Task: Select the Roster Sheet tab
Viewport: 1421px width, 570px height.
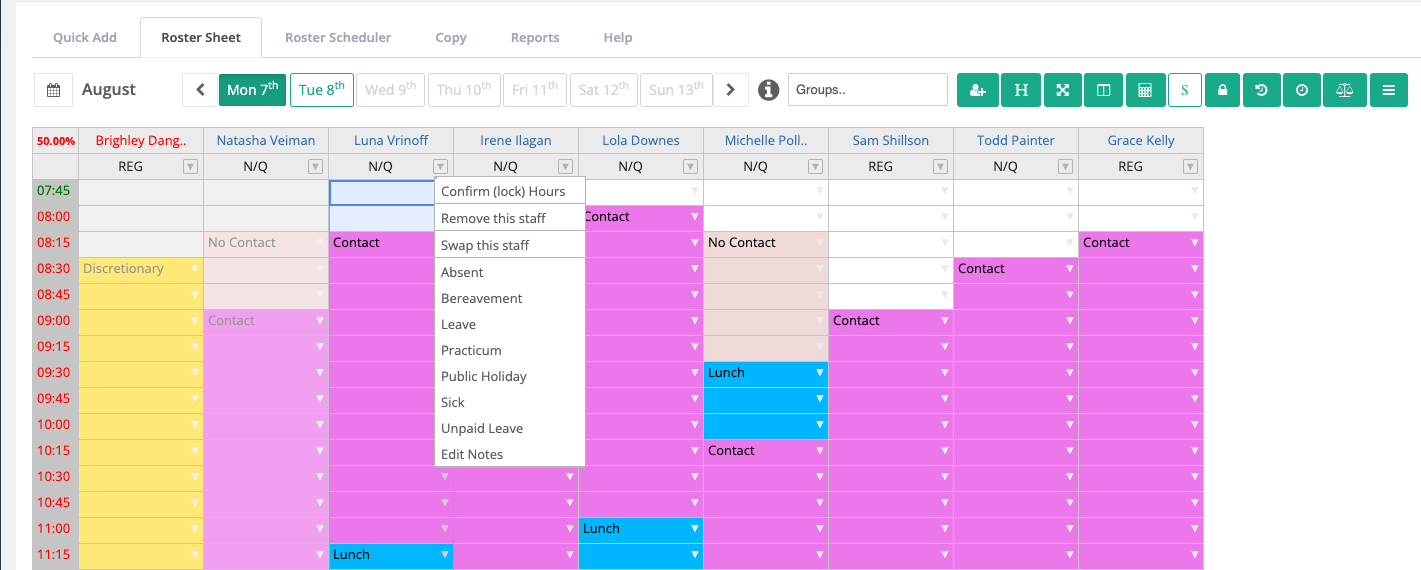Action: pos(201,38)
